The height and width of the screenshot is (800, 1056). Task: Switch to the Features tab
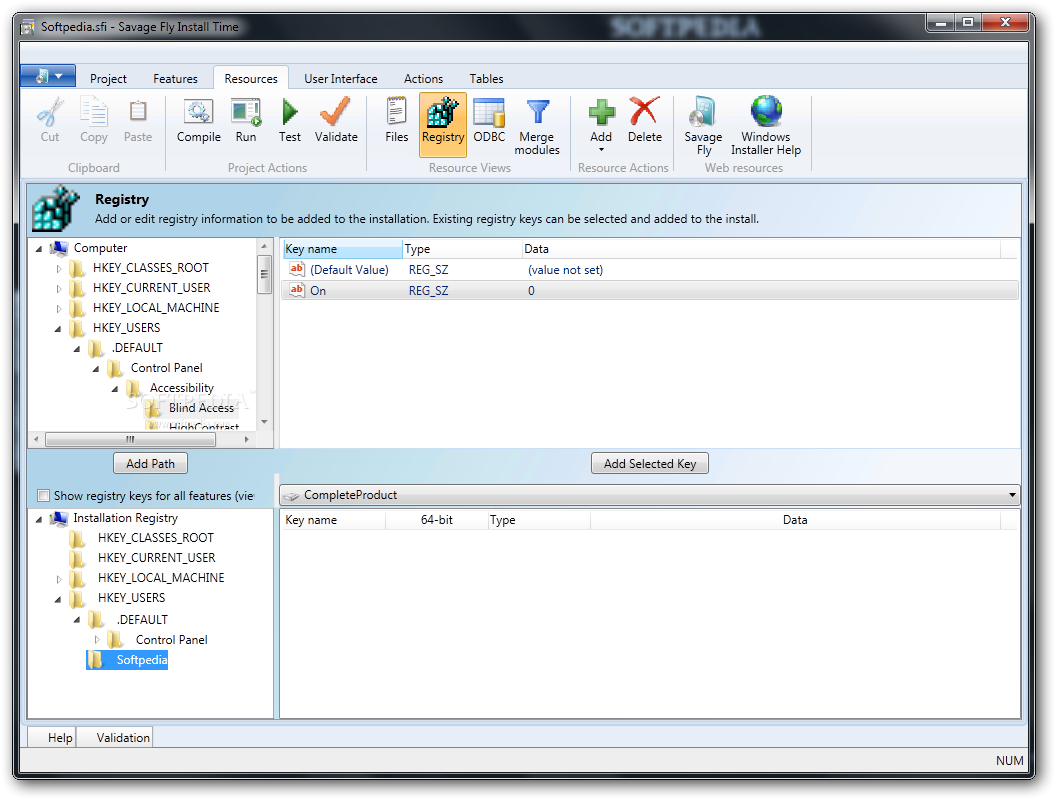coord(175,79)
